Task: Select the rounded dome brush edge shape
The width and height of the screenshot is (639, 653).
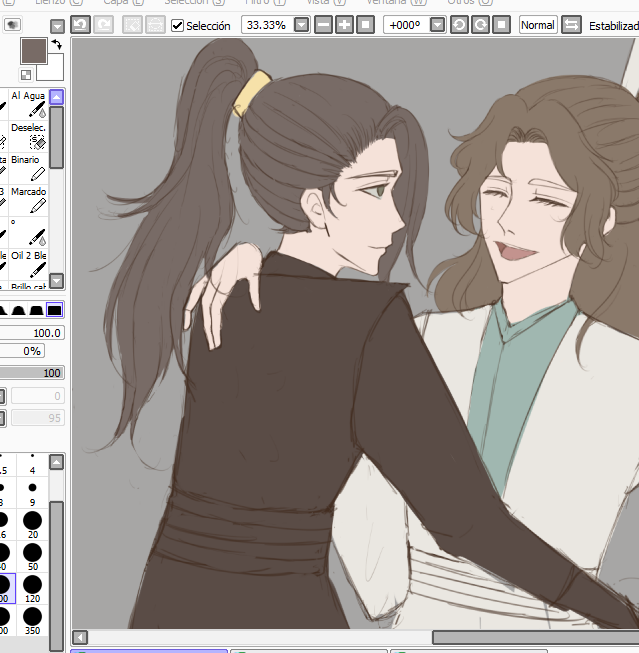Action: (19, 310)
